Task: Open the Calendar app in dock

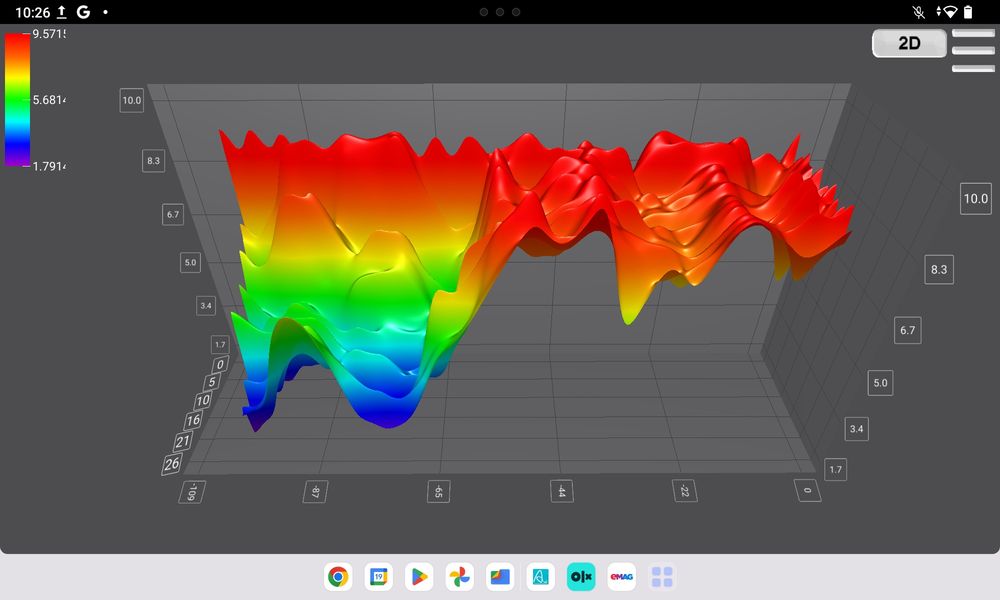Action: pyautogui.click(x=379, y=577)
